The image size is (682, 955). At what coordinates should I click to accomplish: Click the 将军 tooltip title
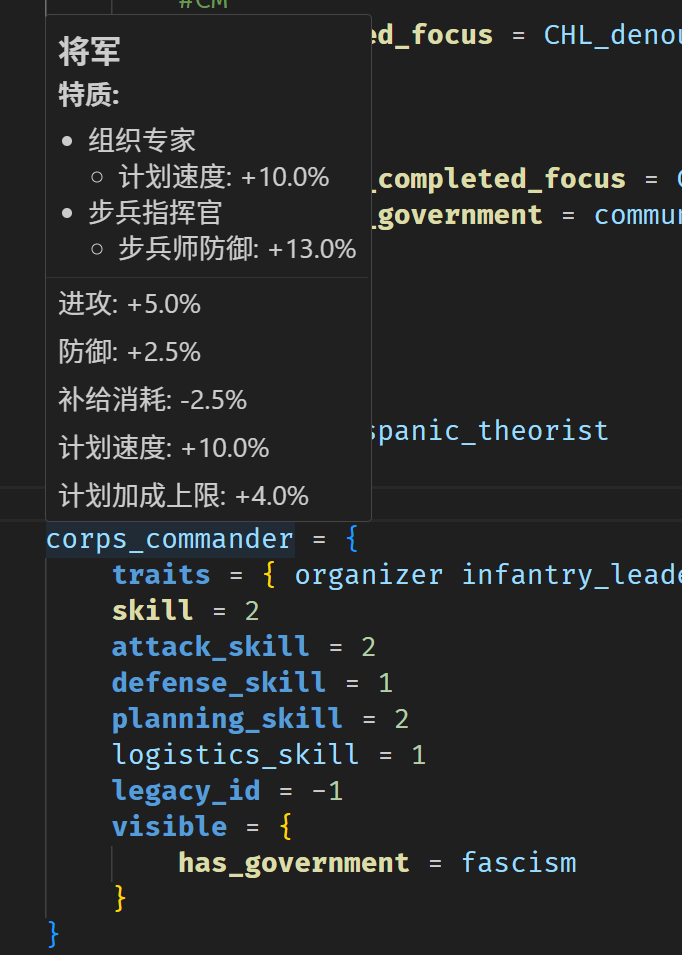pyautogui.click(x=90, y=52)
